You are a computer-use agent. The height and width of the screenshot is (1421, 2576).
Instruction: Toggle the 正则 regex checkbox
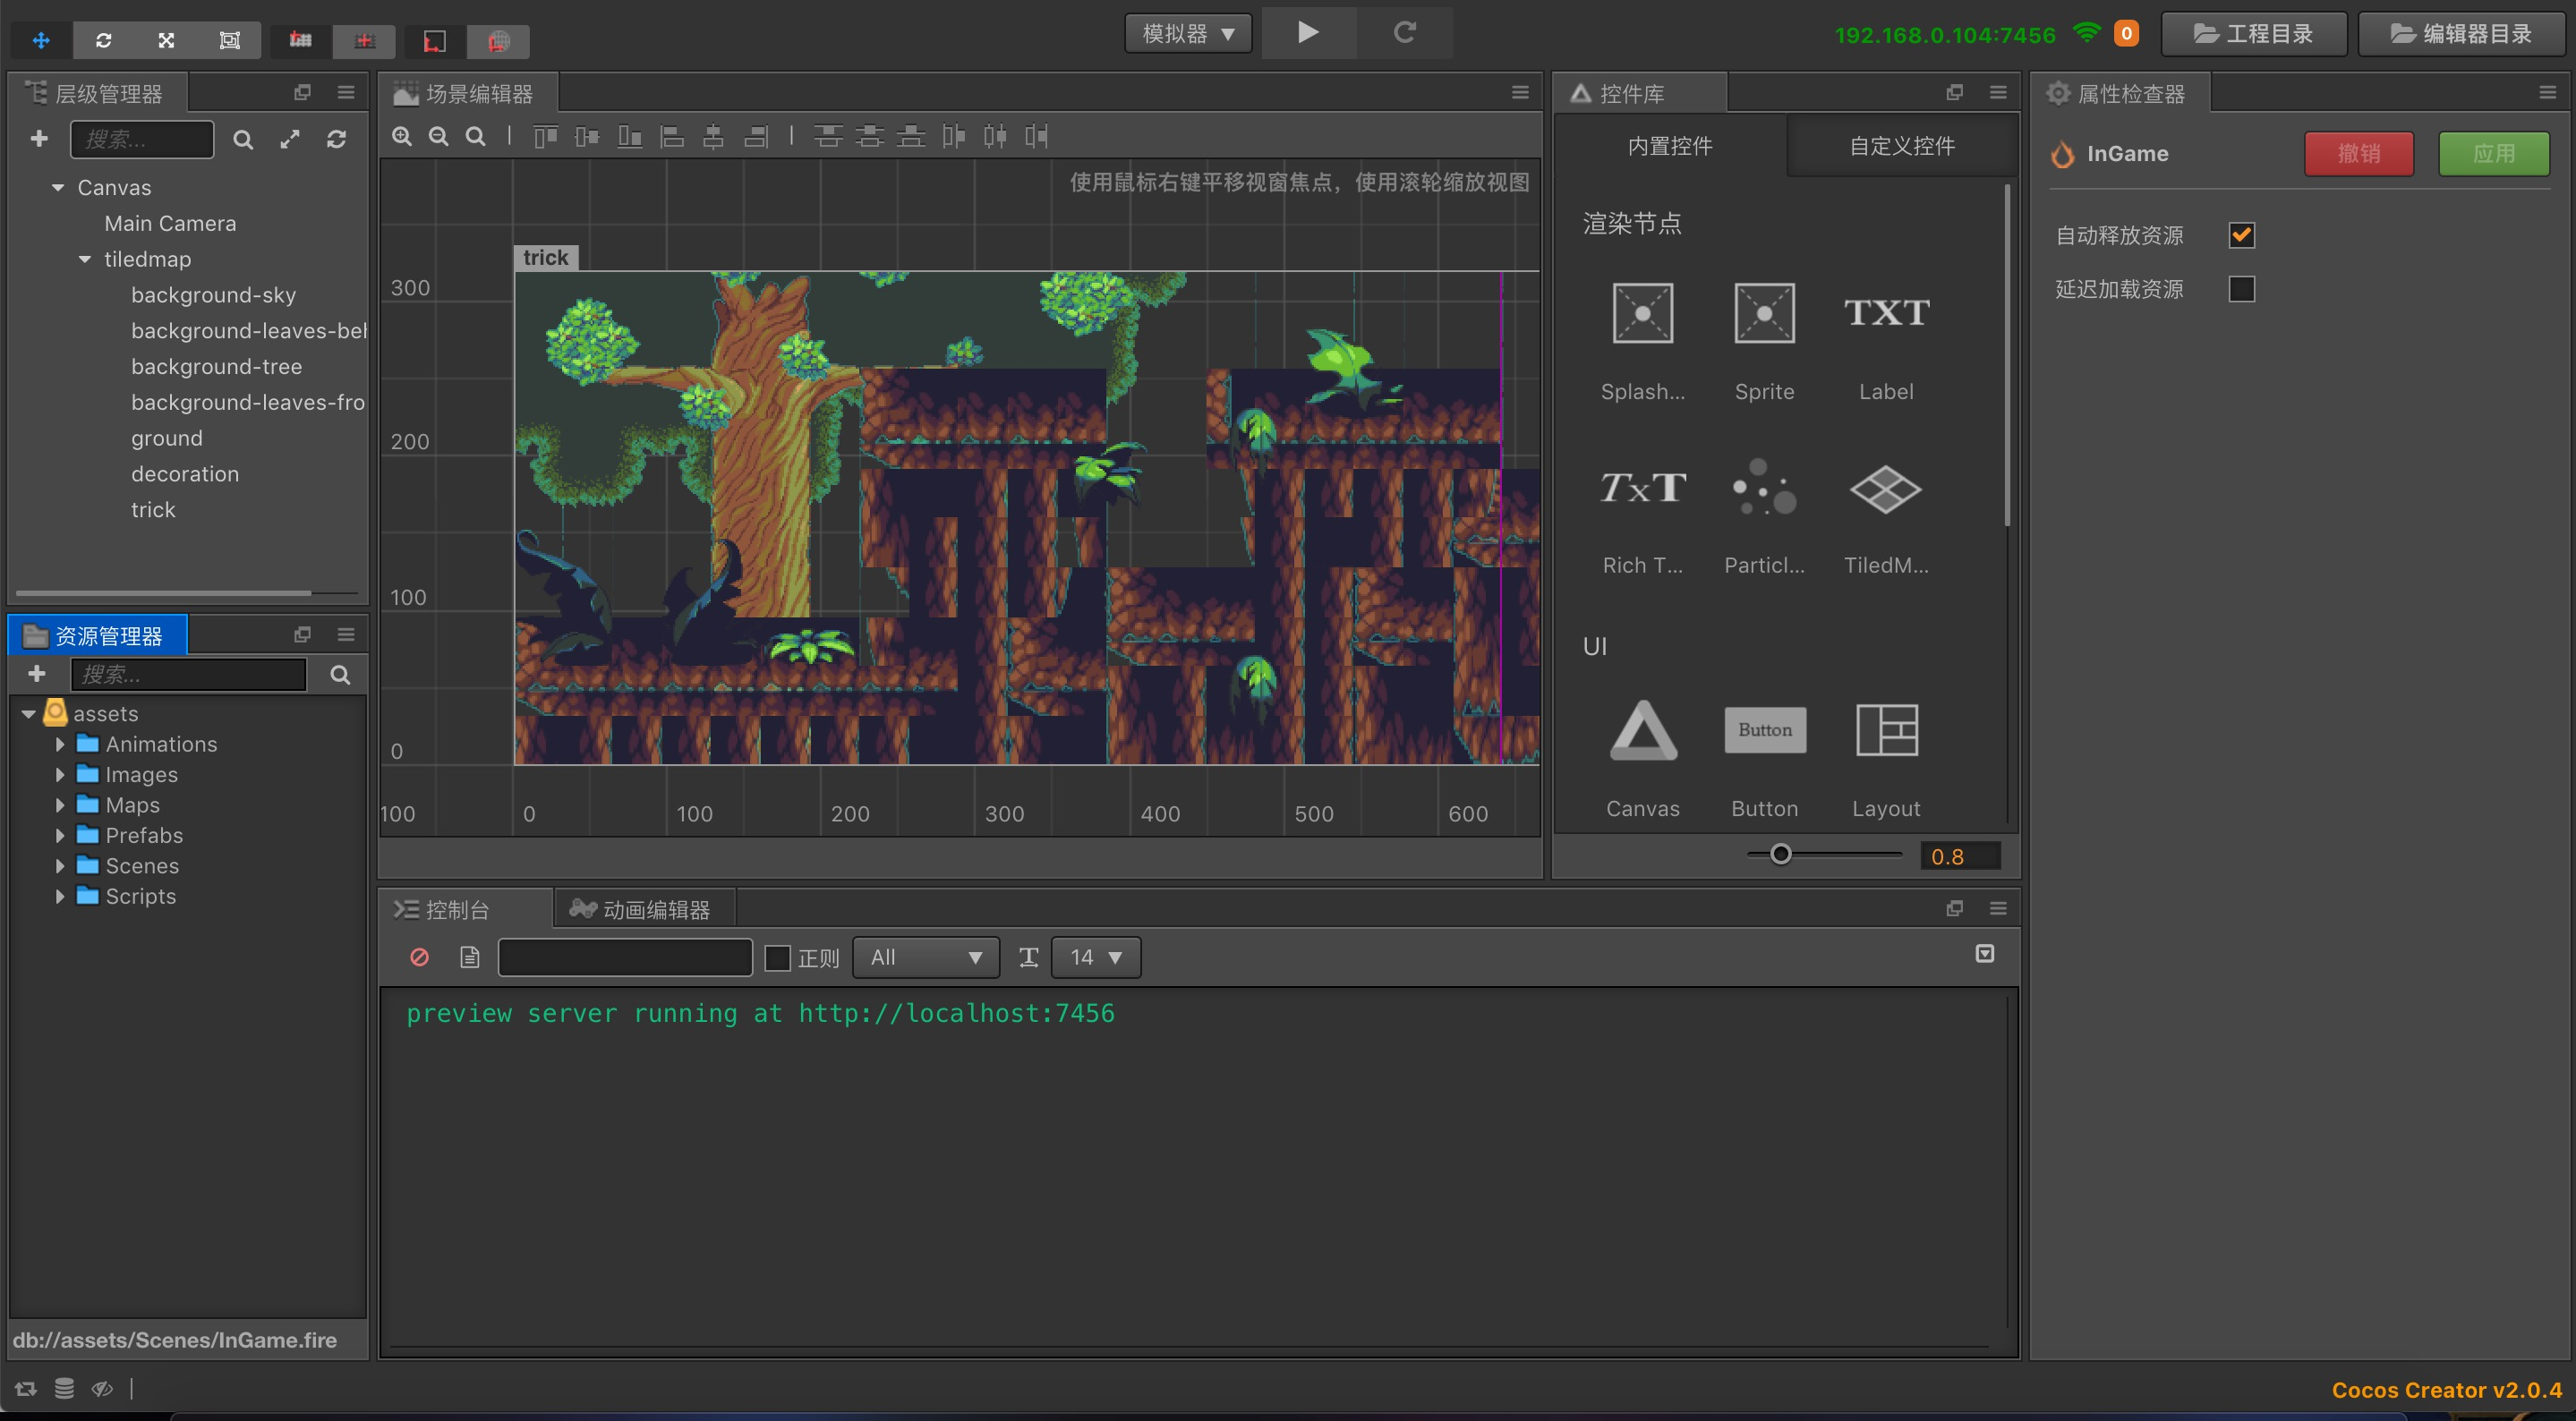click(x=777, y=958)
